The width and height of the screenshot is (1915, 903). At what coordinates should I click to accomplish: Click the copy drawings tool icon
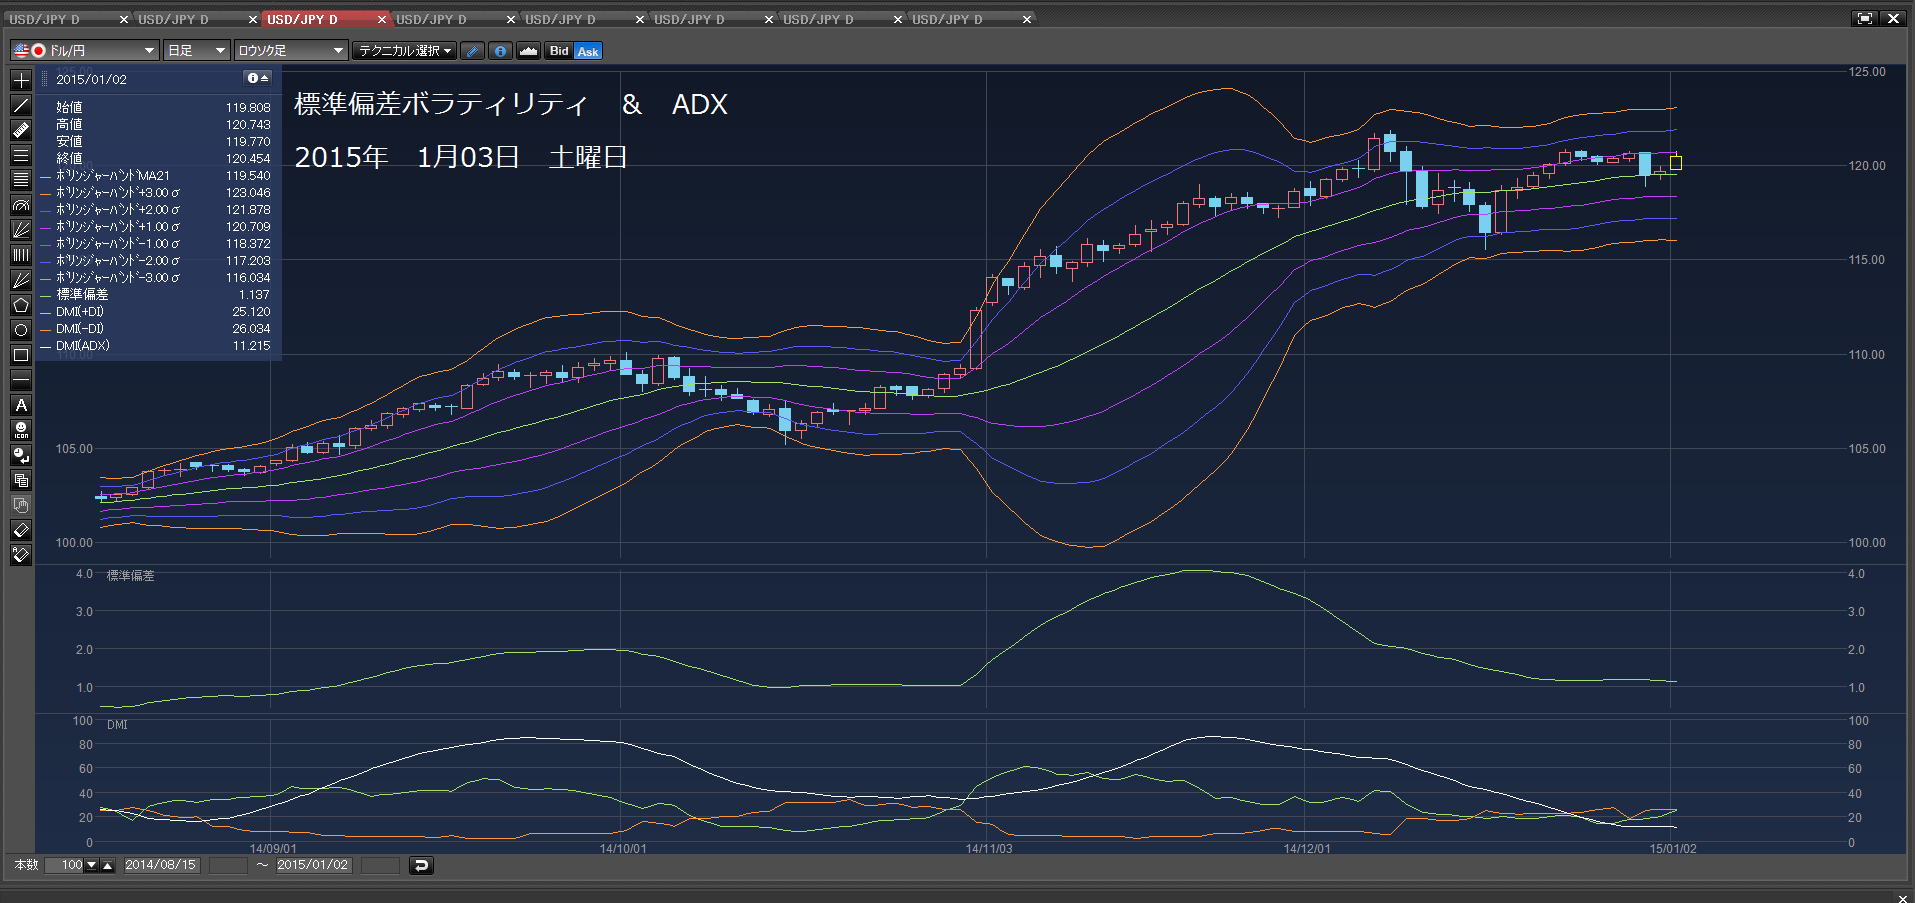click(21, 480)
